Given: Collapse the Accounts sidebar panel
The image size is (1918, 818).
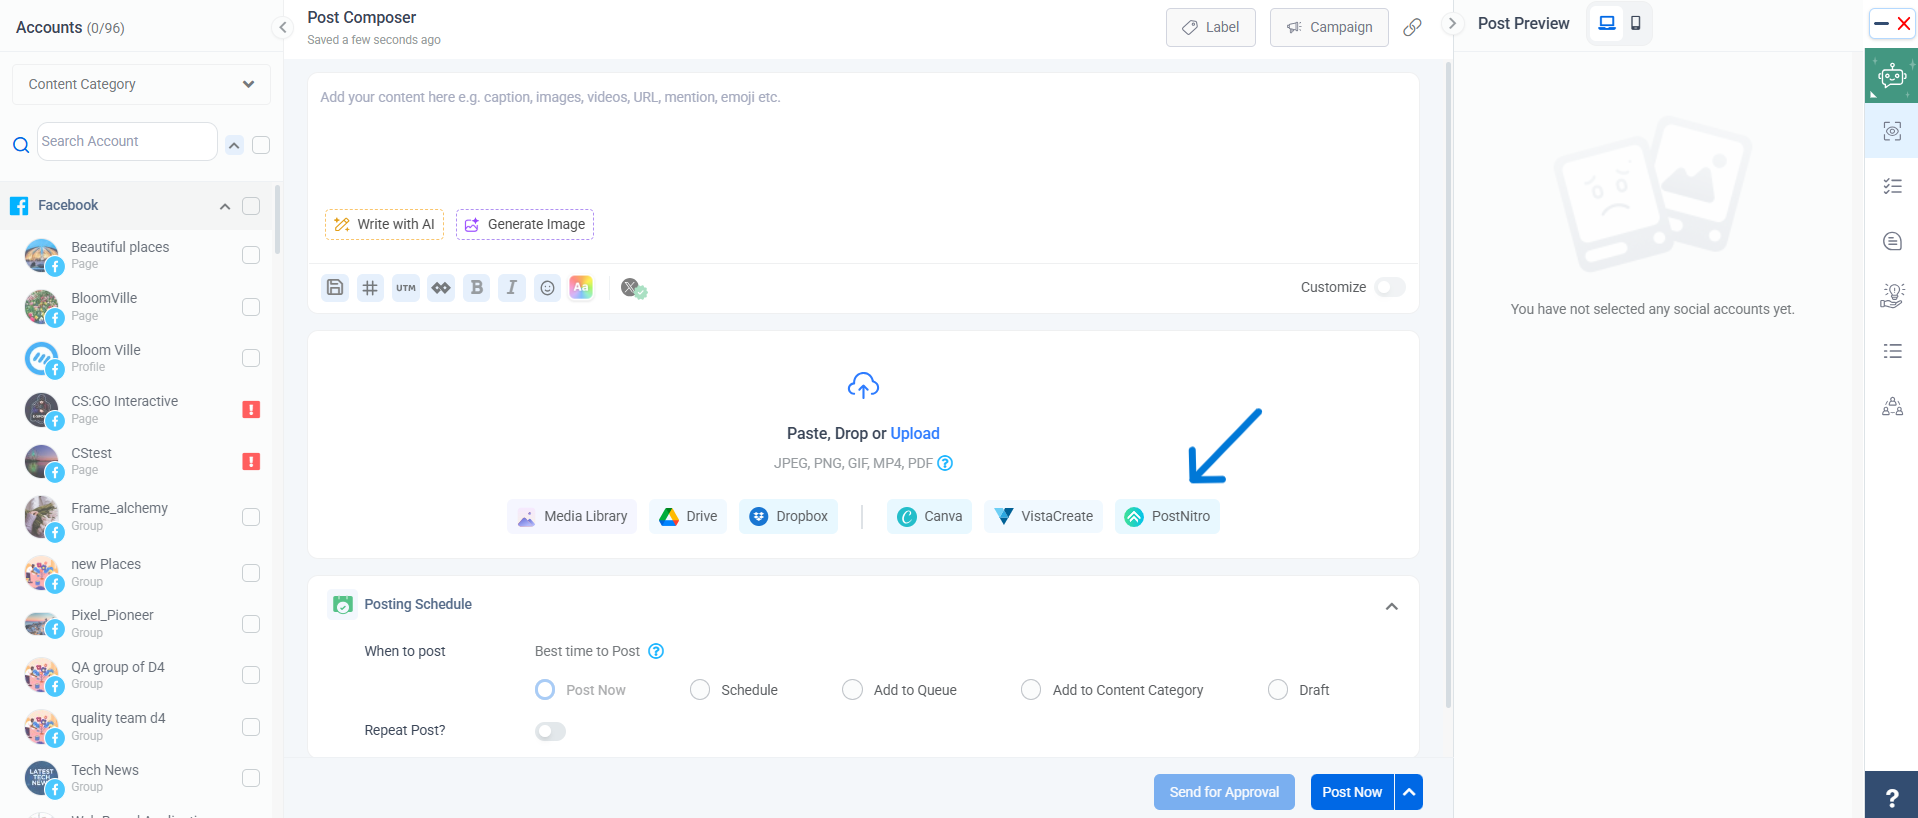Looking at the screenshot, I should click(283, 27).
